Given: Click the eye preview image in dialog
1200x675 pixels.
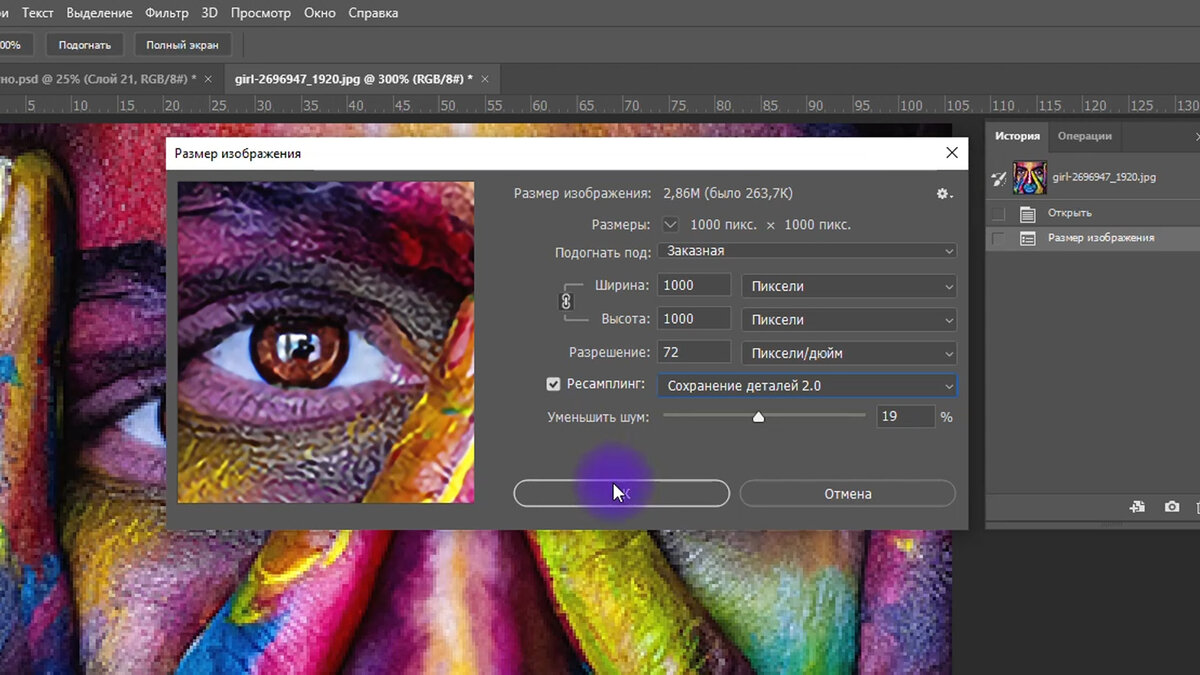Looking at the screenshot, I should tap(326, 342).
